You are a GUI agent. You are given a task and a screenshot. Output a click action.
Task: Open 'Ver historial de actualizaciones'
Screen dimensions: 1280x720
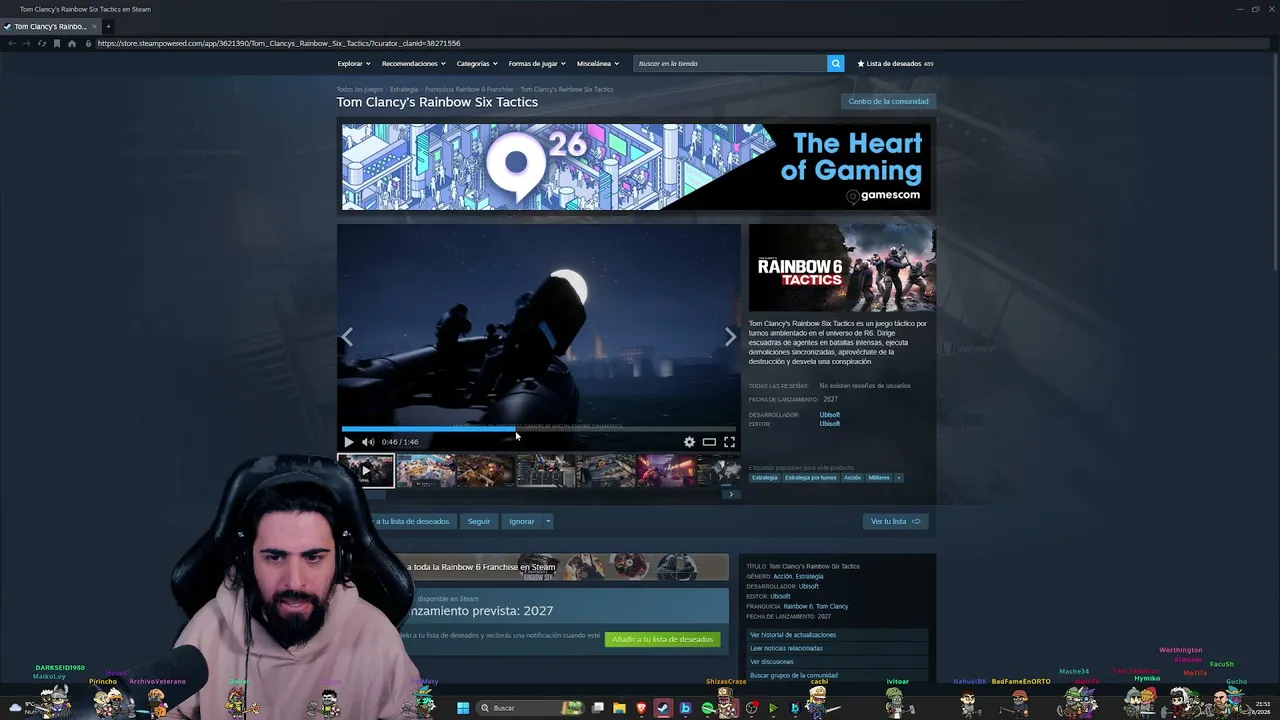point(839,635)
